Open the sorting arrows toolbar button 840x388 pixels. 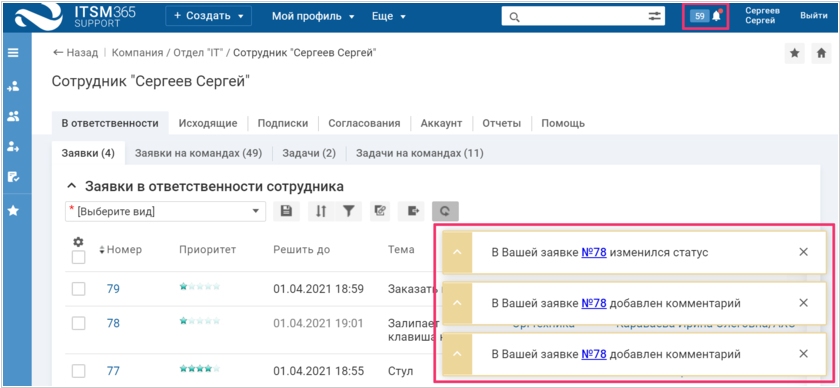point(321,211)
